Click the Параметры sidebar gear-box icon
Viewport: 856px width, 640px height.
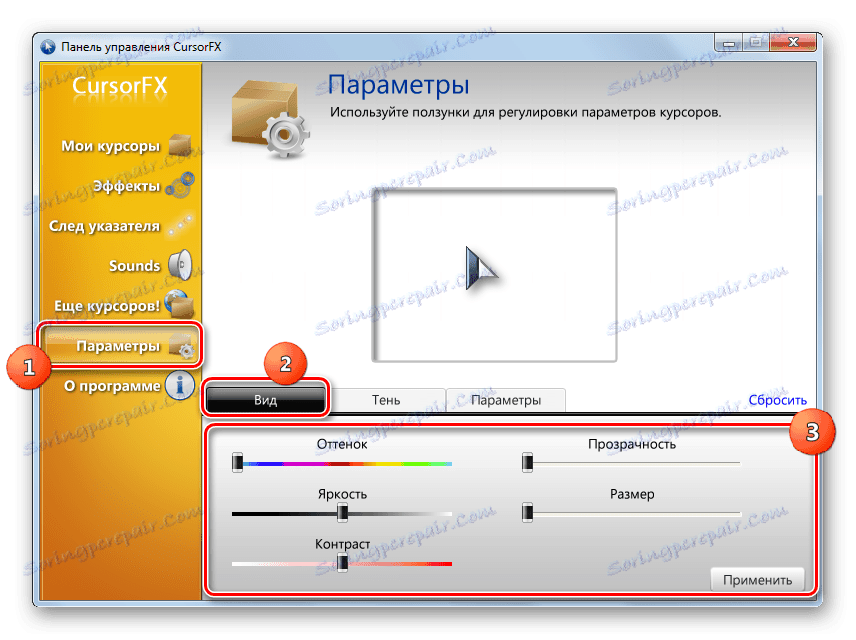tap(181, 346)
